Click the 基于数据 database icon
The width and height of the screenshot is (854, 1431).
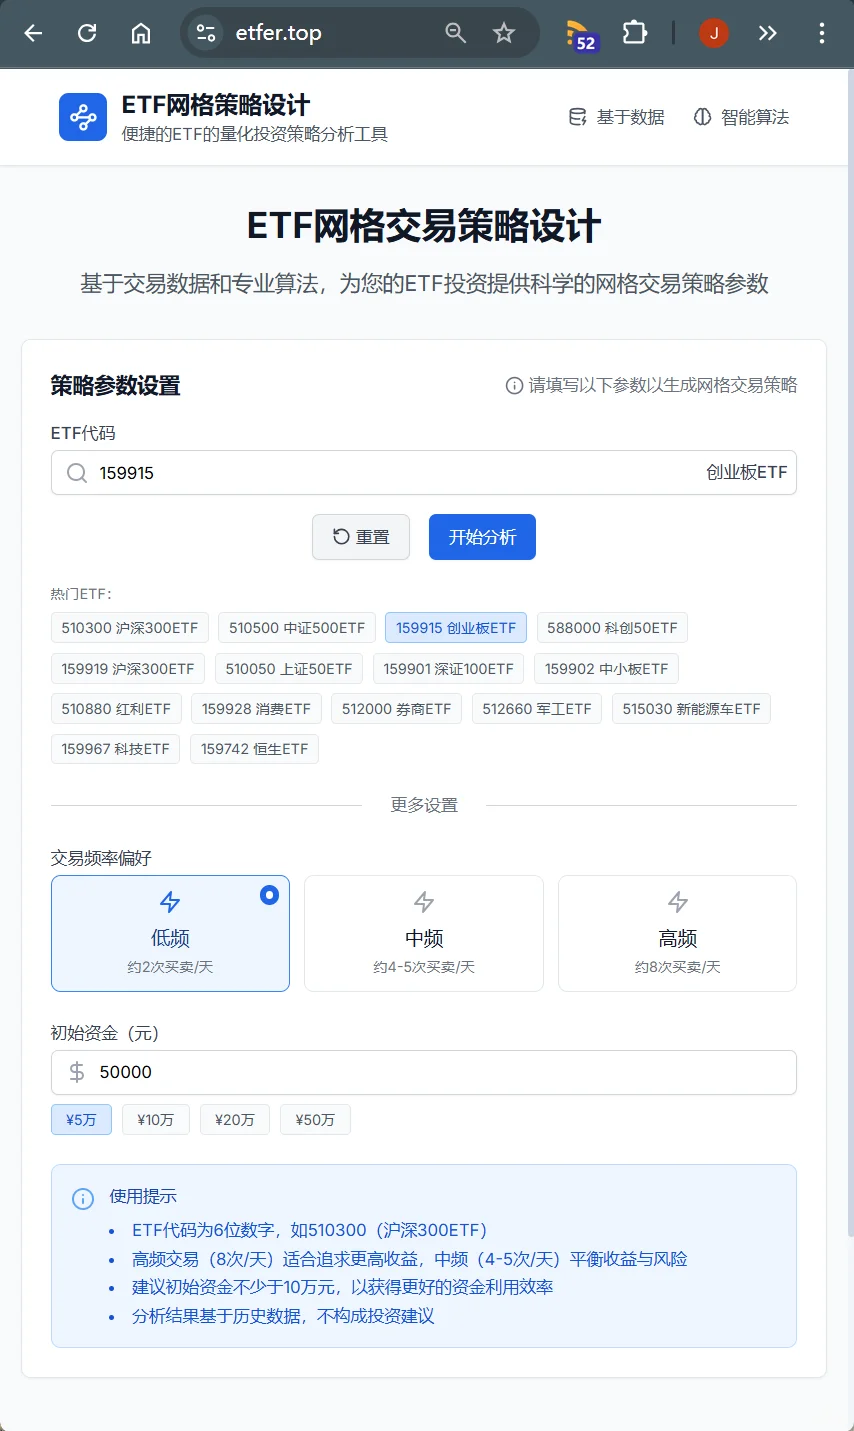[578, 116]
